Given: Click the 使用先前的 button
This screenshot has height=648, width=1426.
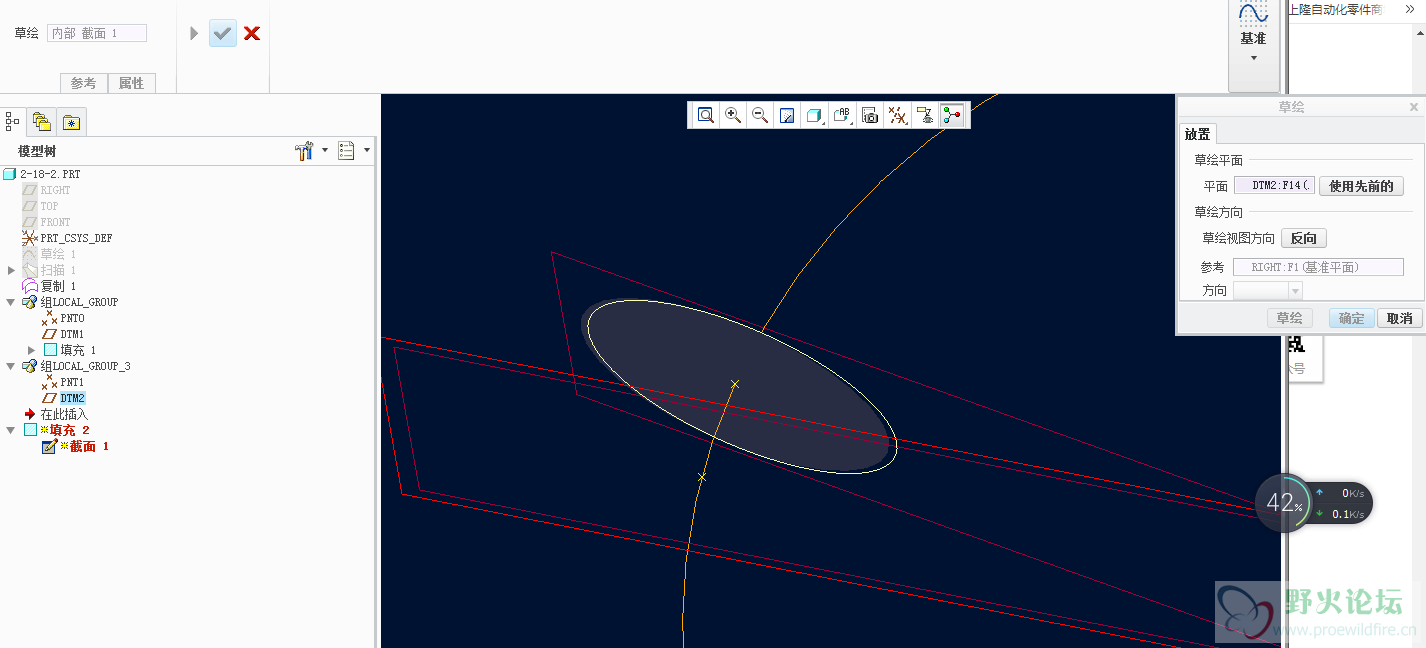Looking at the screenshot, I should click(1361, 186).
